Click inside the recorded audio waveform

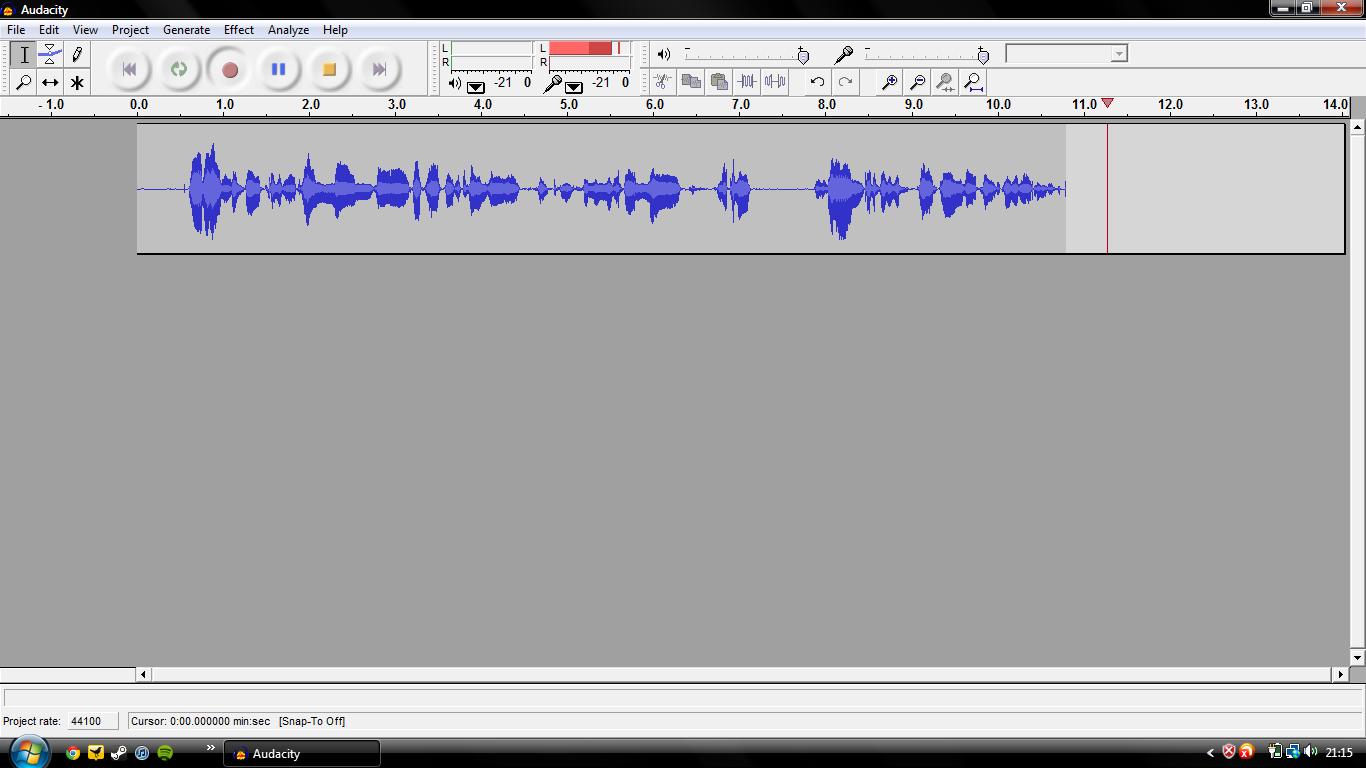click(600, 189)
